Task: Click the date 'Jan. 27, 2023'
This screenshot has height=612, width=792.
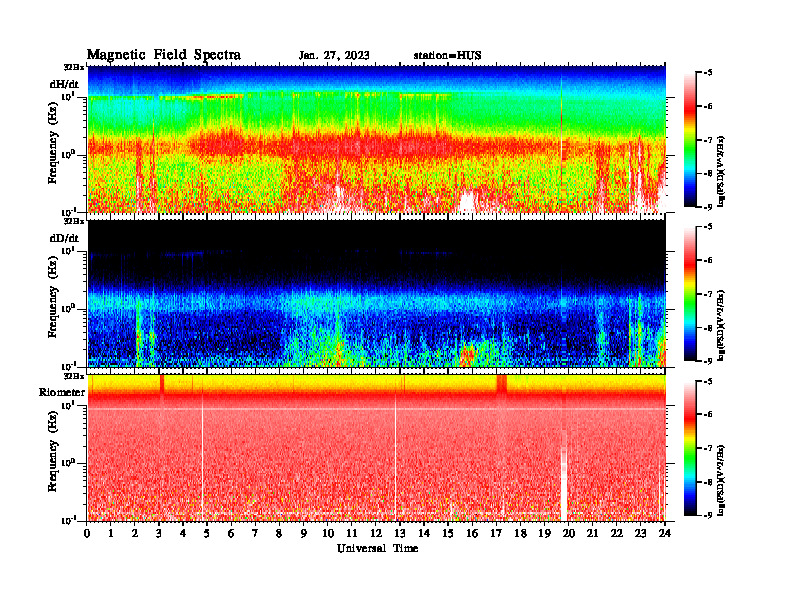Action: click(x=334, y=56)
